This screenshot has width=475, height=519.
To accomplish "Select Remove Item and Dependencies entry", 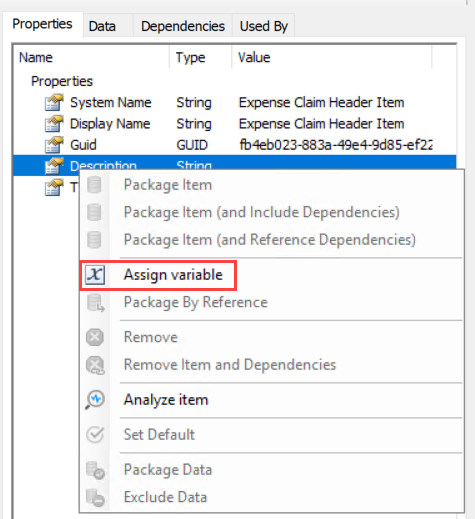I will click(x=230, y=365).
